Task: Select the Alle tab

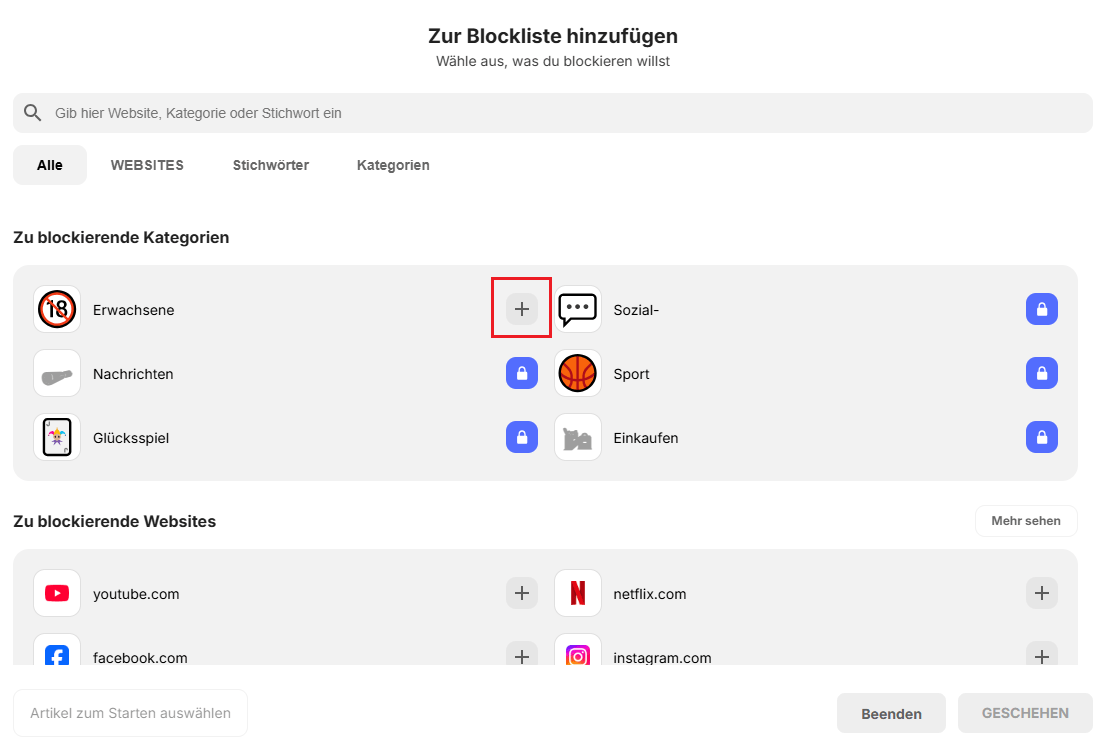Action: point(50,166)
